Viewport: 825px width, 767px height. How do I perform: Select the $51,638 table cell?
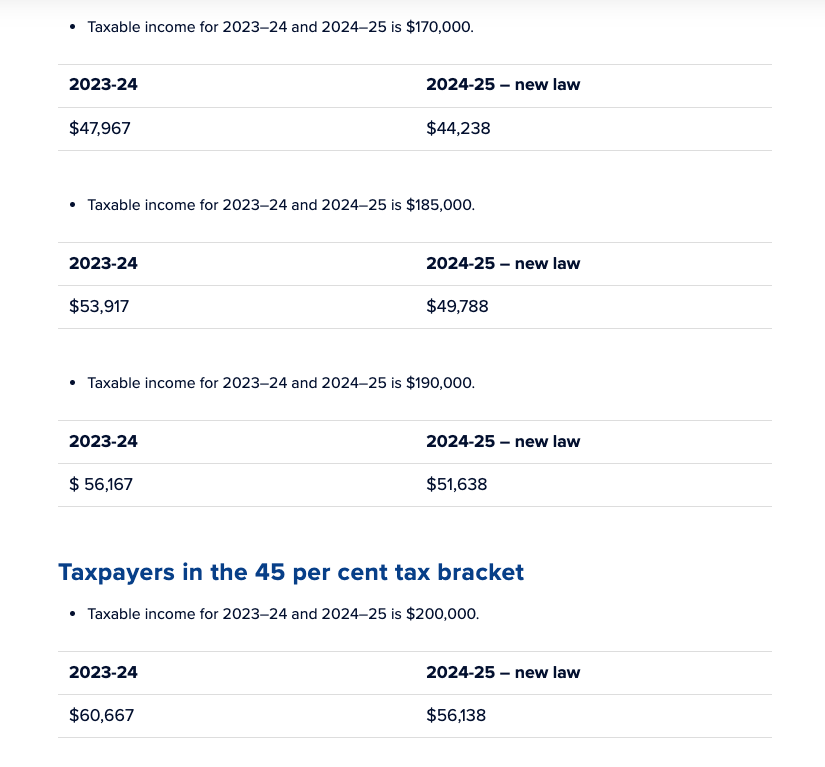457,485
